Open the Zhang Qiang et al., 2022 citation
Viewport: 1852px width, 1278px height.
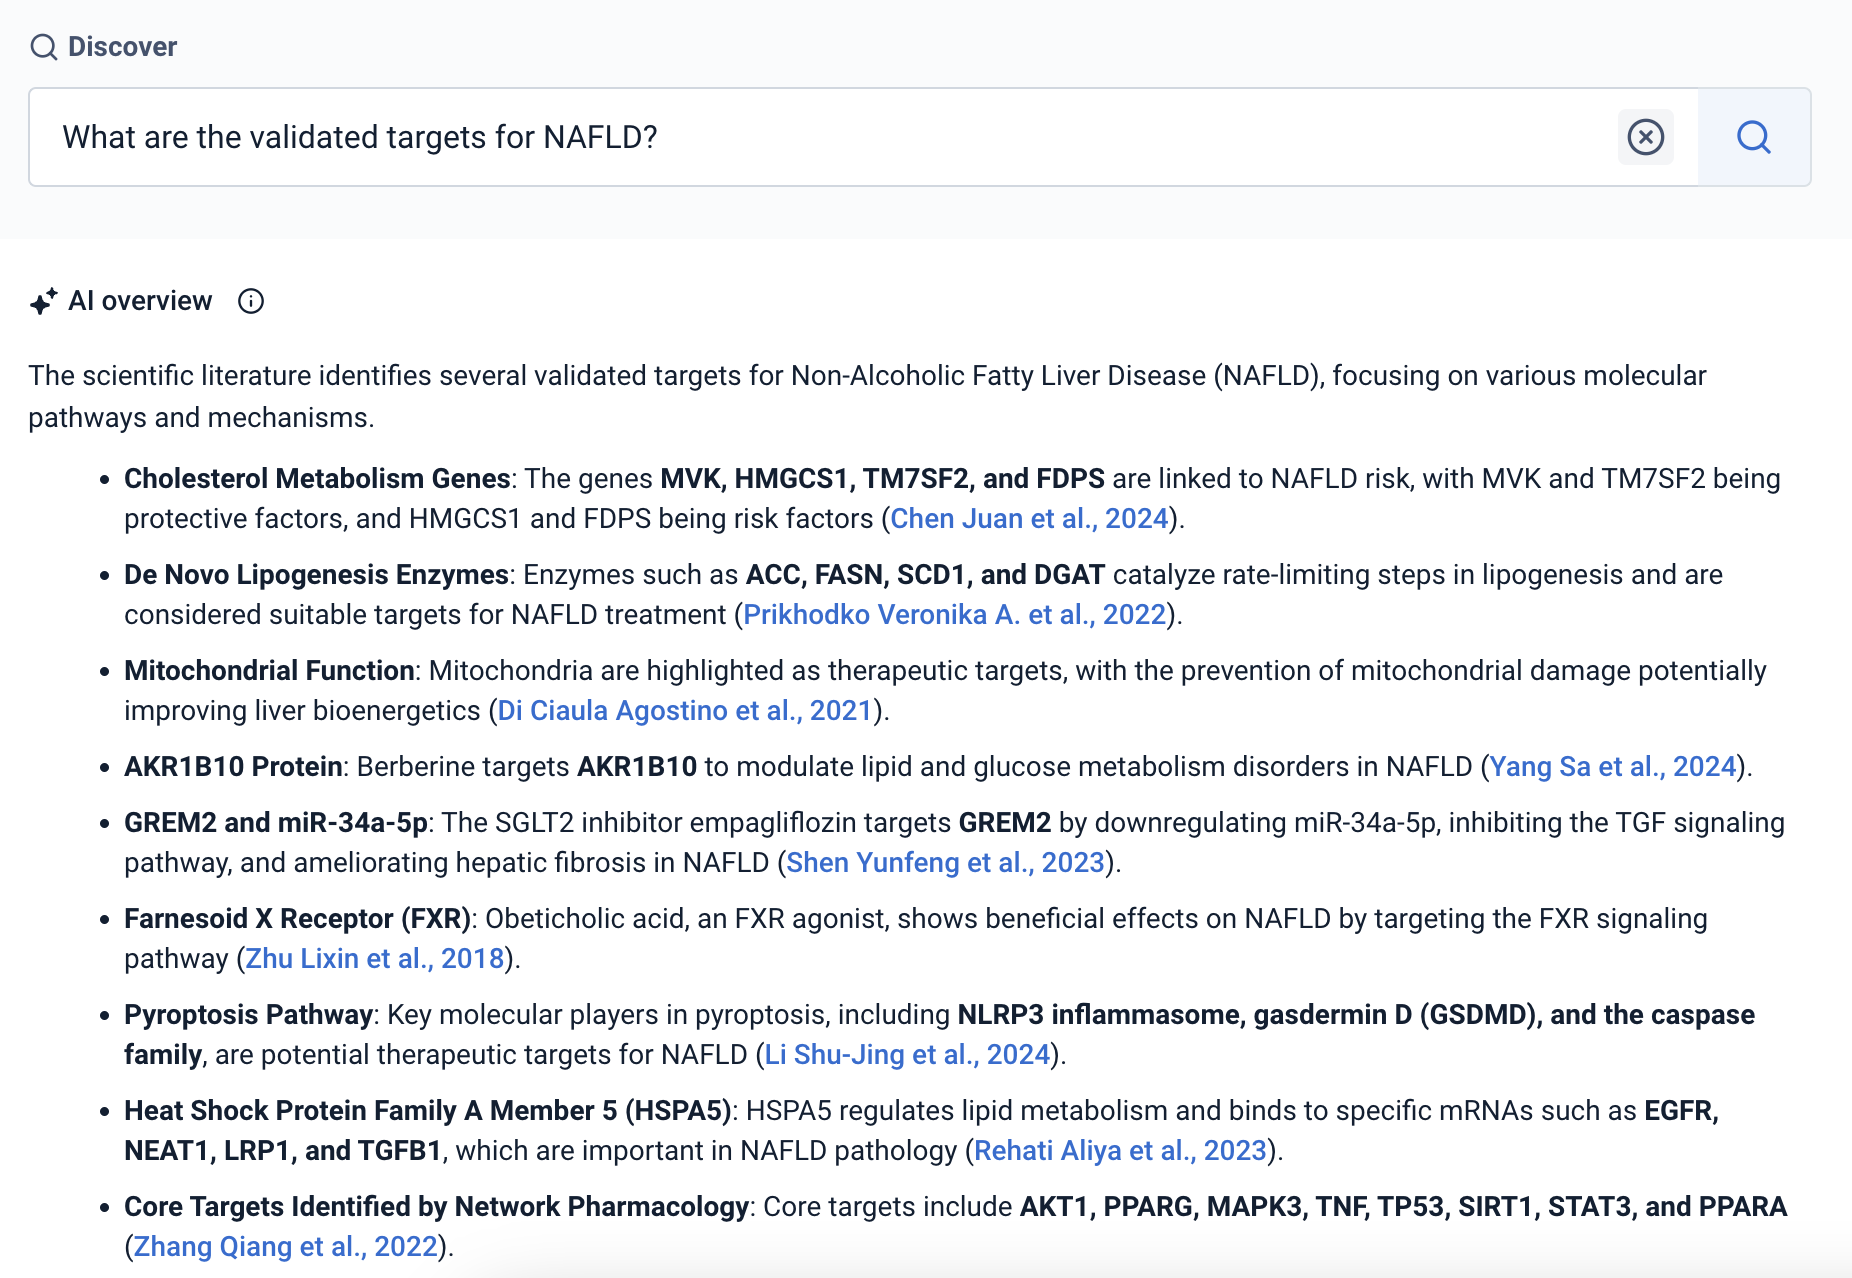285,1247
